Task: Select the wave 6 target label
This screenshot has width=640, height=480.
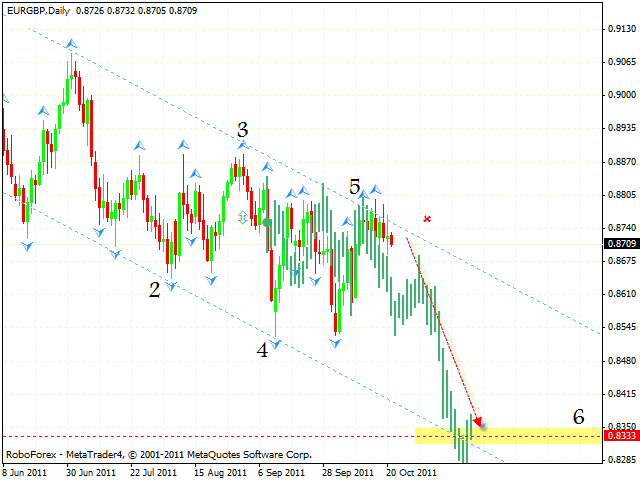Action: pos(578,416)
